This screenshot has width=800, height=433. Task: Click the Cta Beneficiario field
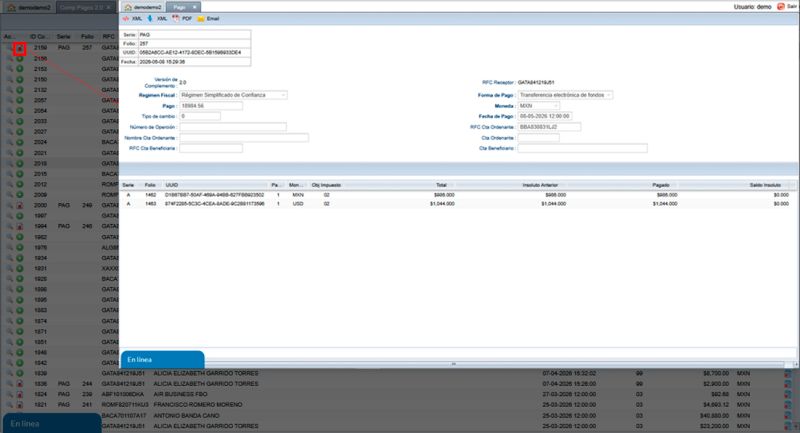[x=583, y=148]
